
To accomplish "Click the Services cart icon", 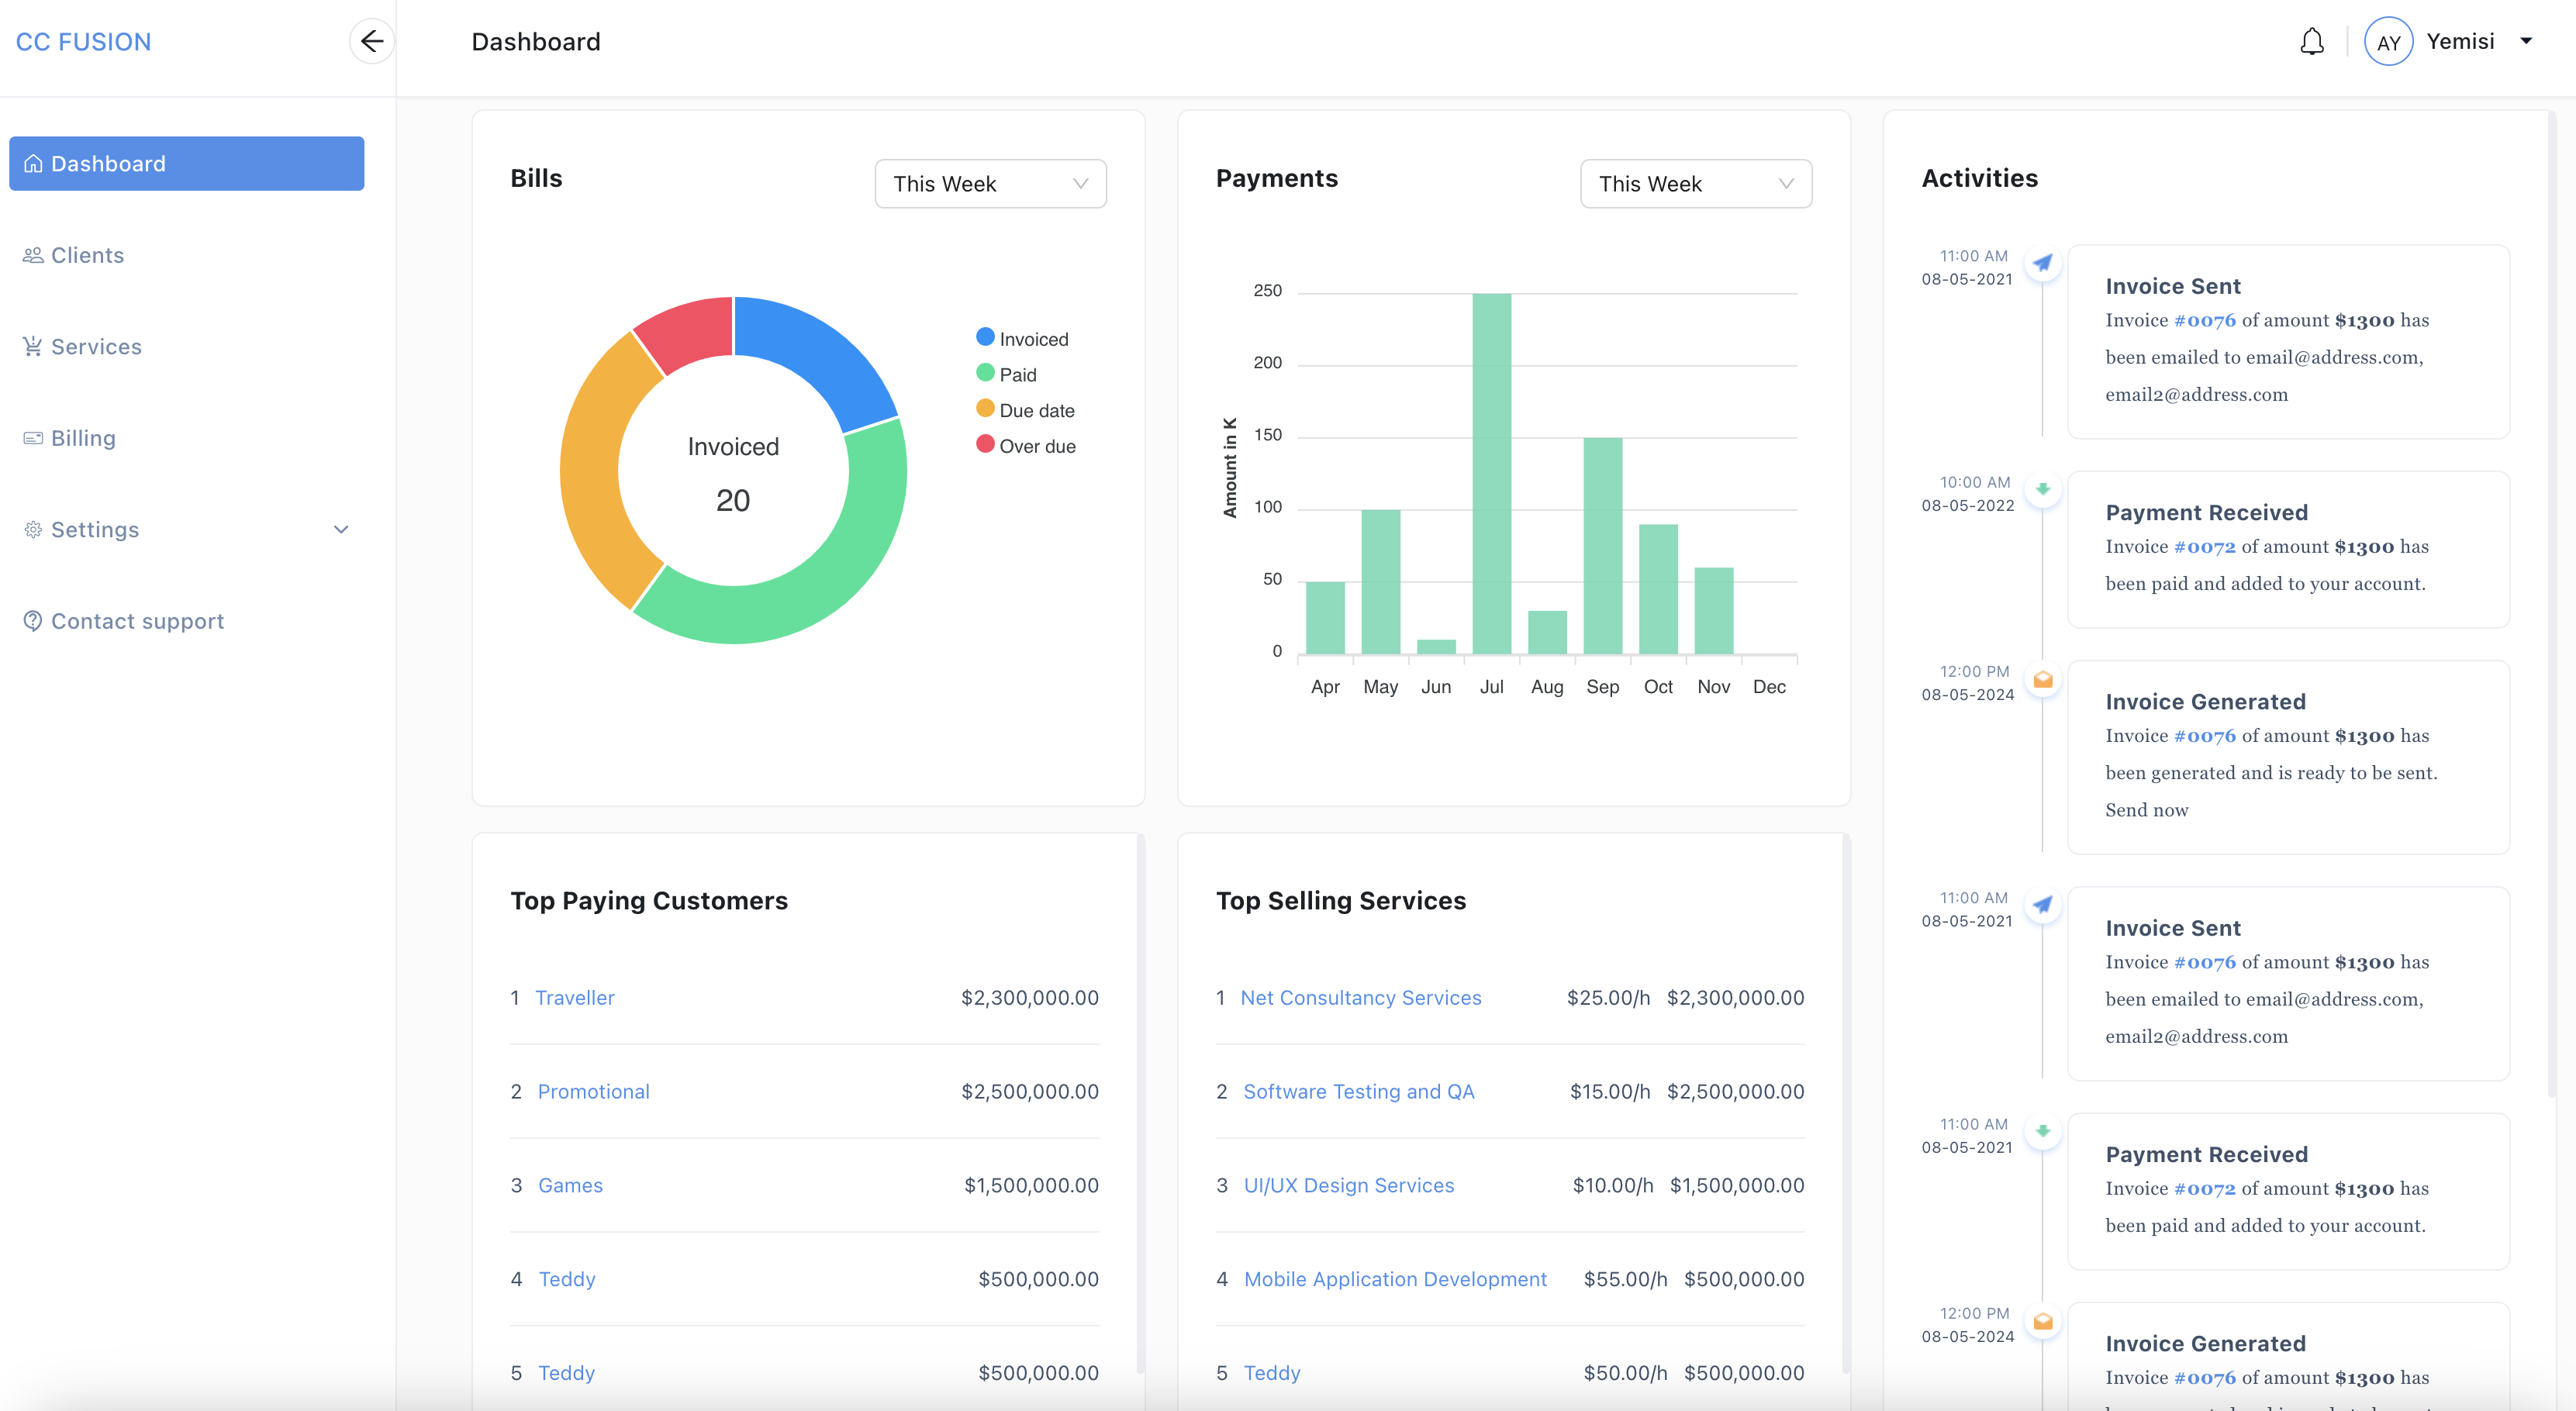I will pyautogui.click(x=33, y=346).
